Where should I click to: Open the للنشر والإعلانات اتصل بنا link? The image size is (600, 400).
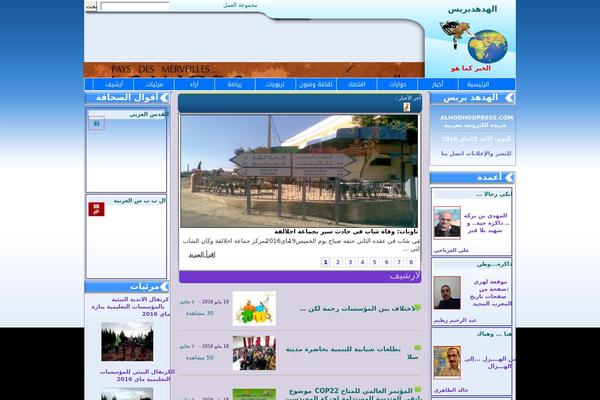[x=476, y=153]
